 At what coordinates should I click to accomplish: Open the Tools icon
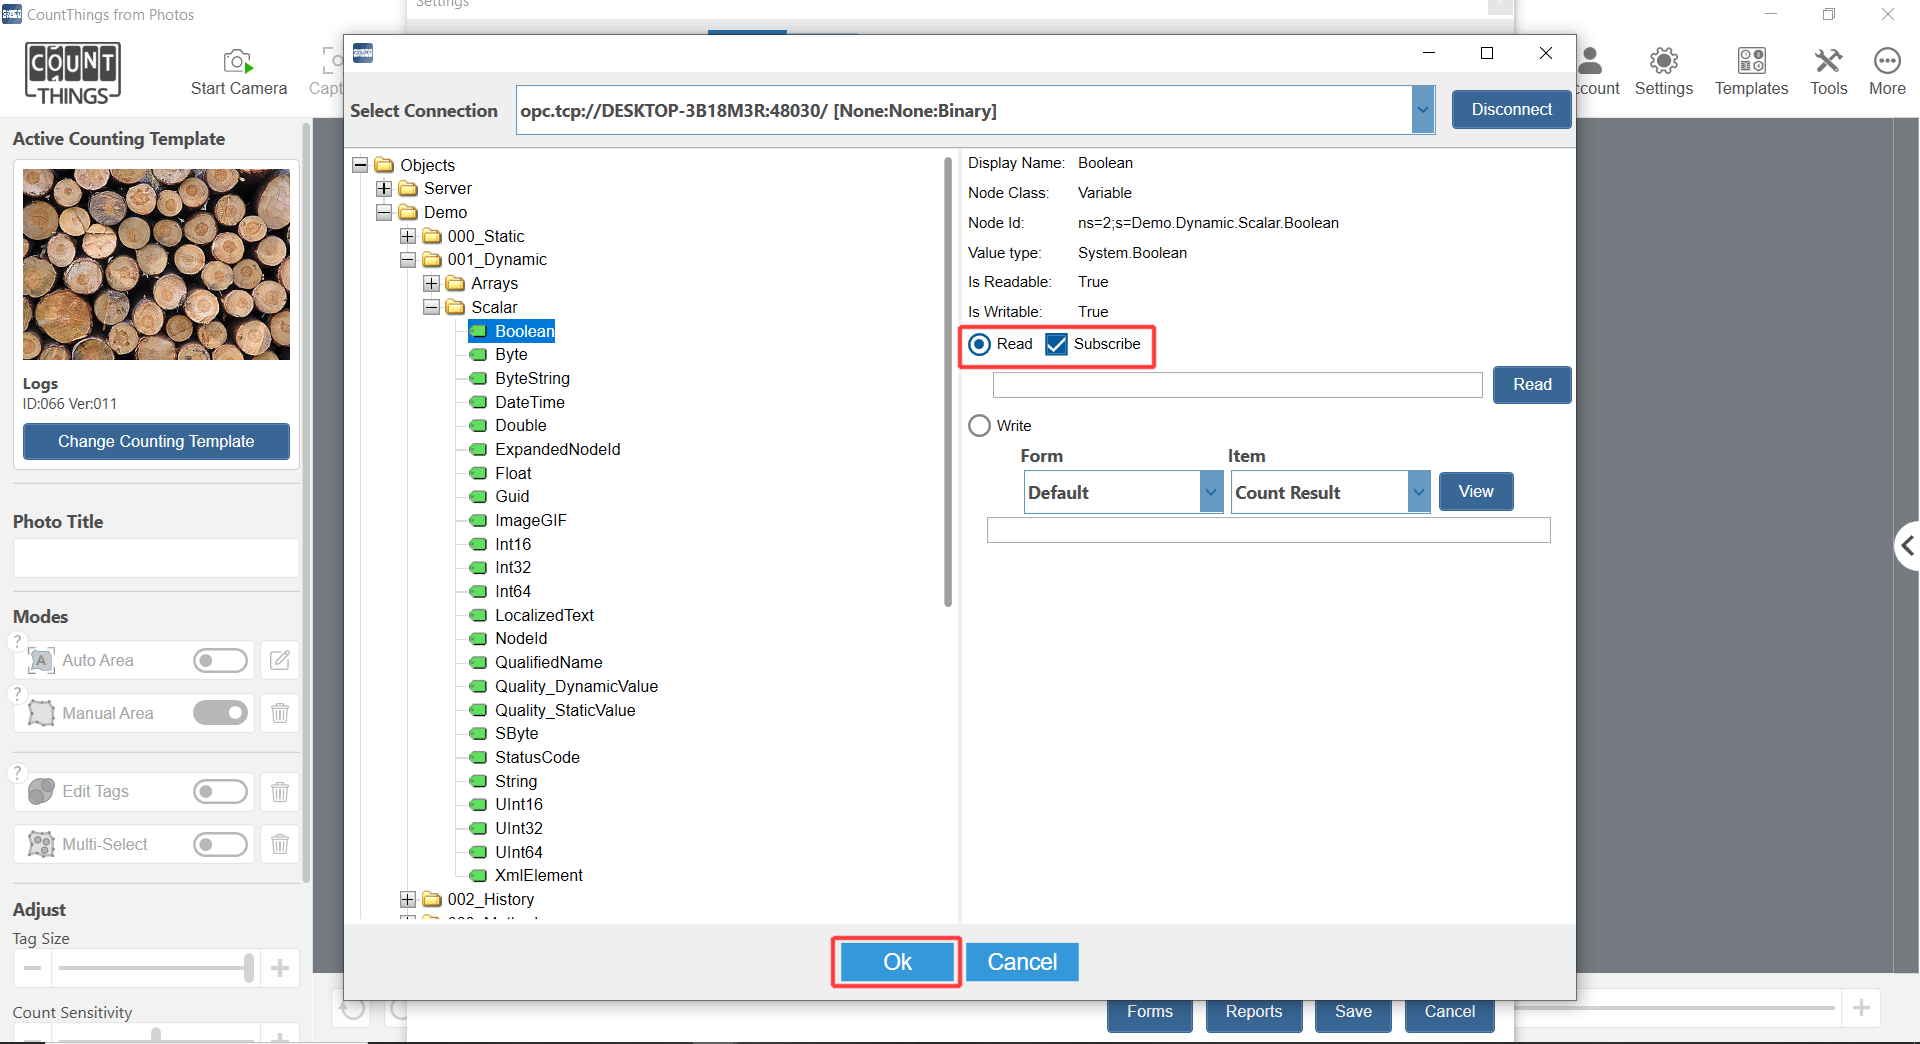click(1828, 62)
